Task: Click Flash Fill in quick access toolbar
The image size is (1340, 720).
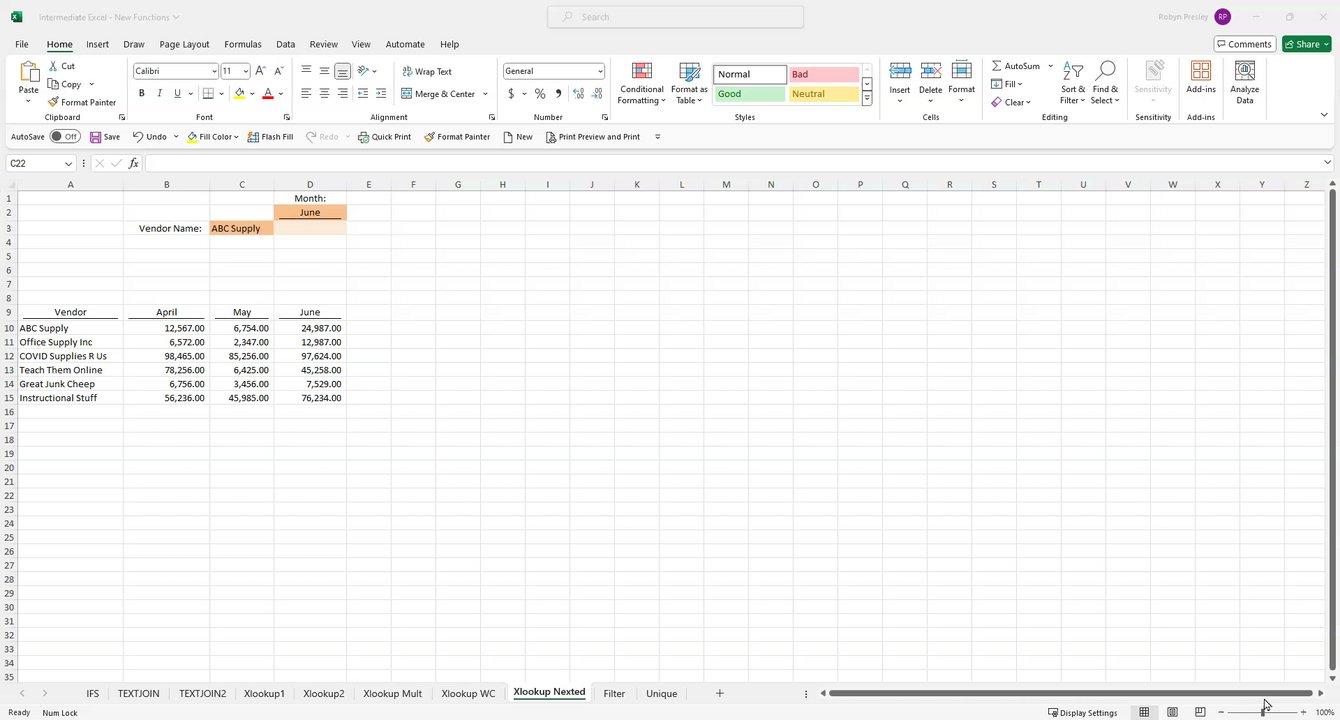Action: (x=270, y=137)
